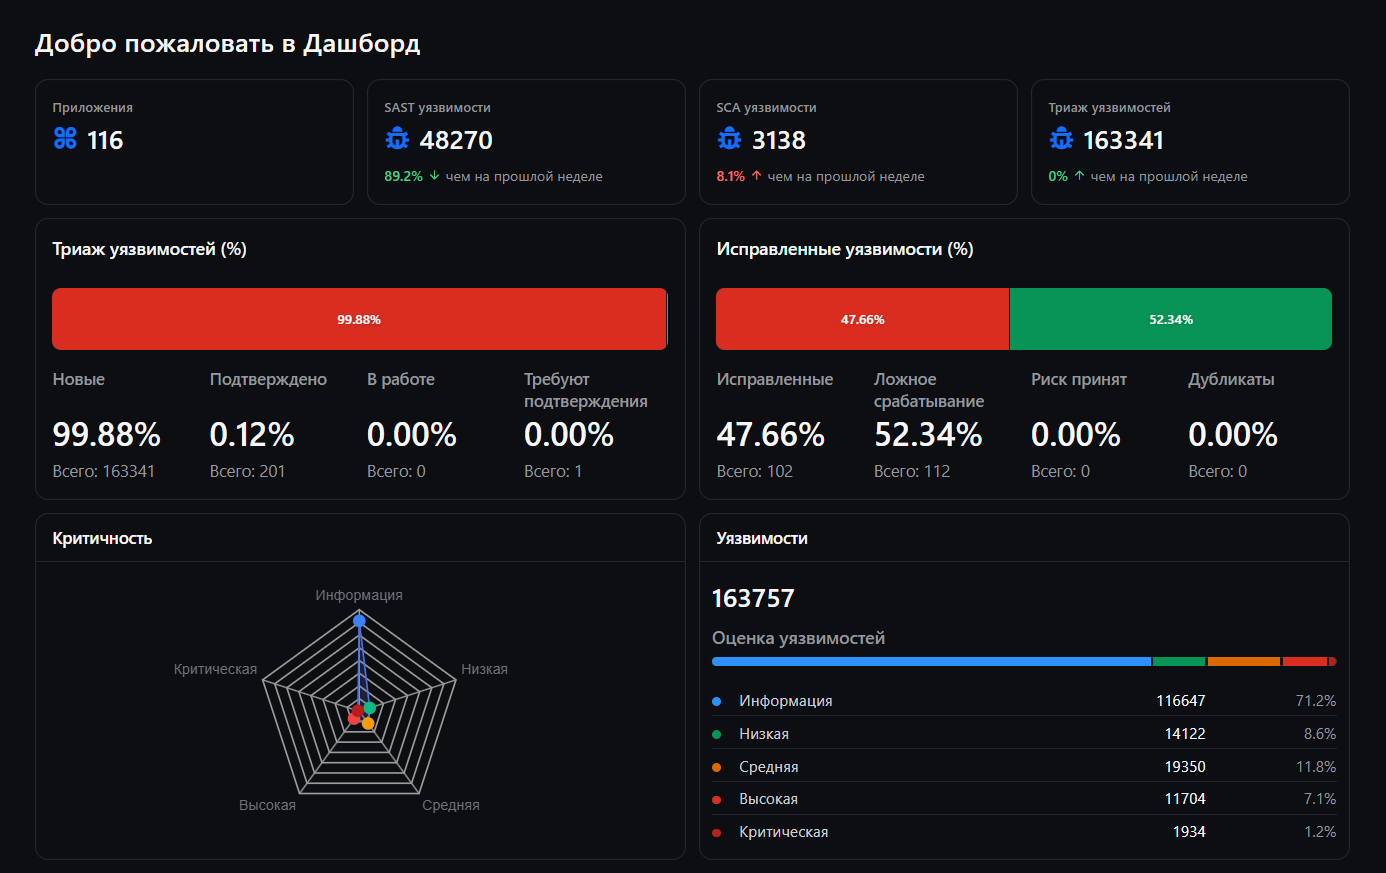This screenshot has height=873, width=1386.
Task: Click the red up arrow next to 8.1%
Action: pyautogui.click(x=757, y=176)
